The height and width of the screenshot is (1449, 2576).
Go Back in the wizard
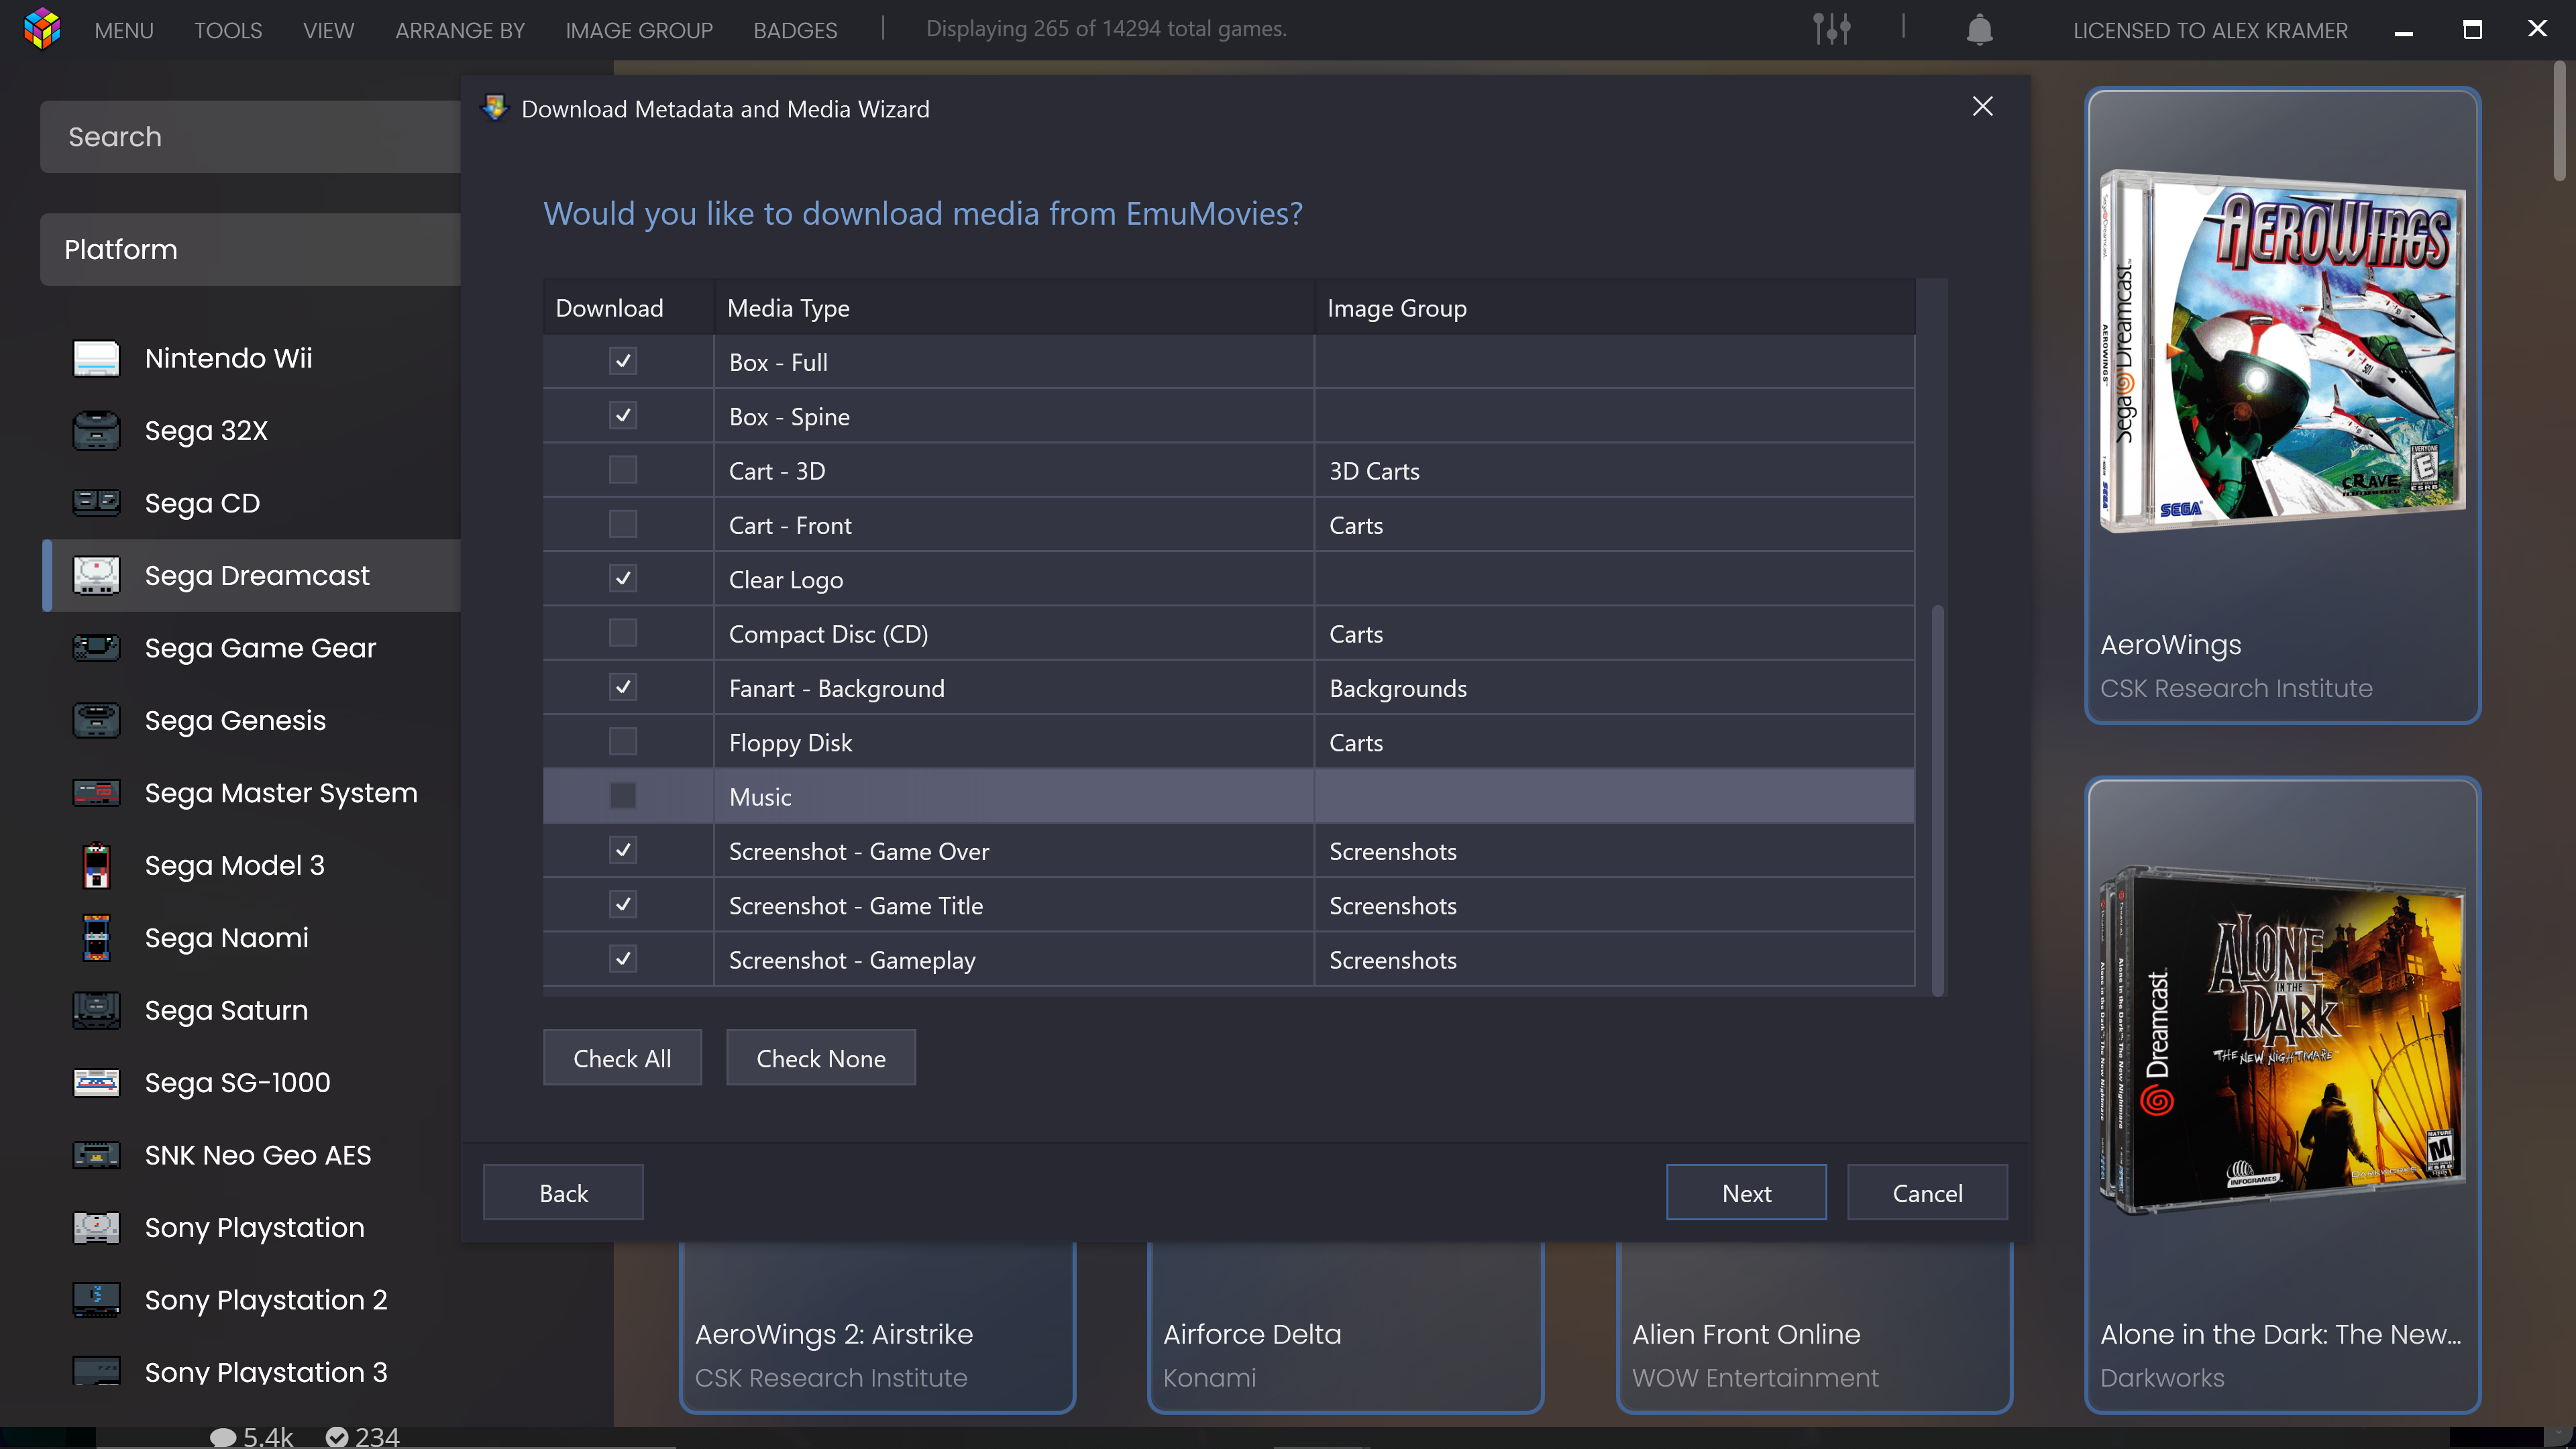[563, 1192]
